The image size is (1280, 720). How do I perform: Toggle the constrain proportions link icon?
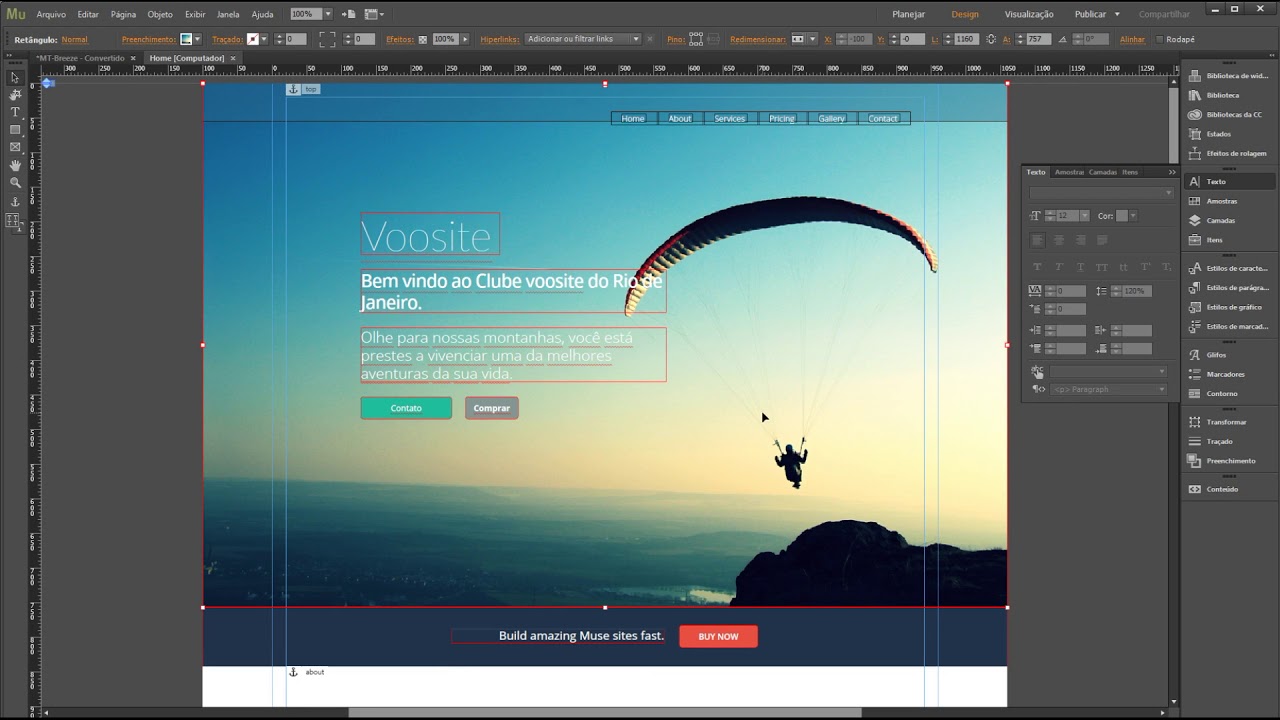(991, 39)
